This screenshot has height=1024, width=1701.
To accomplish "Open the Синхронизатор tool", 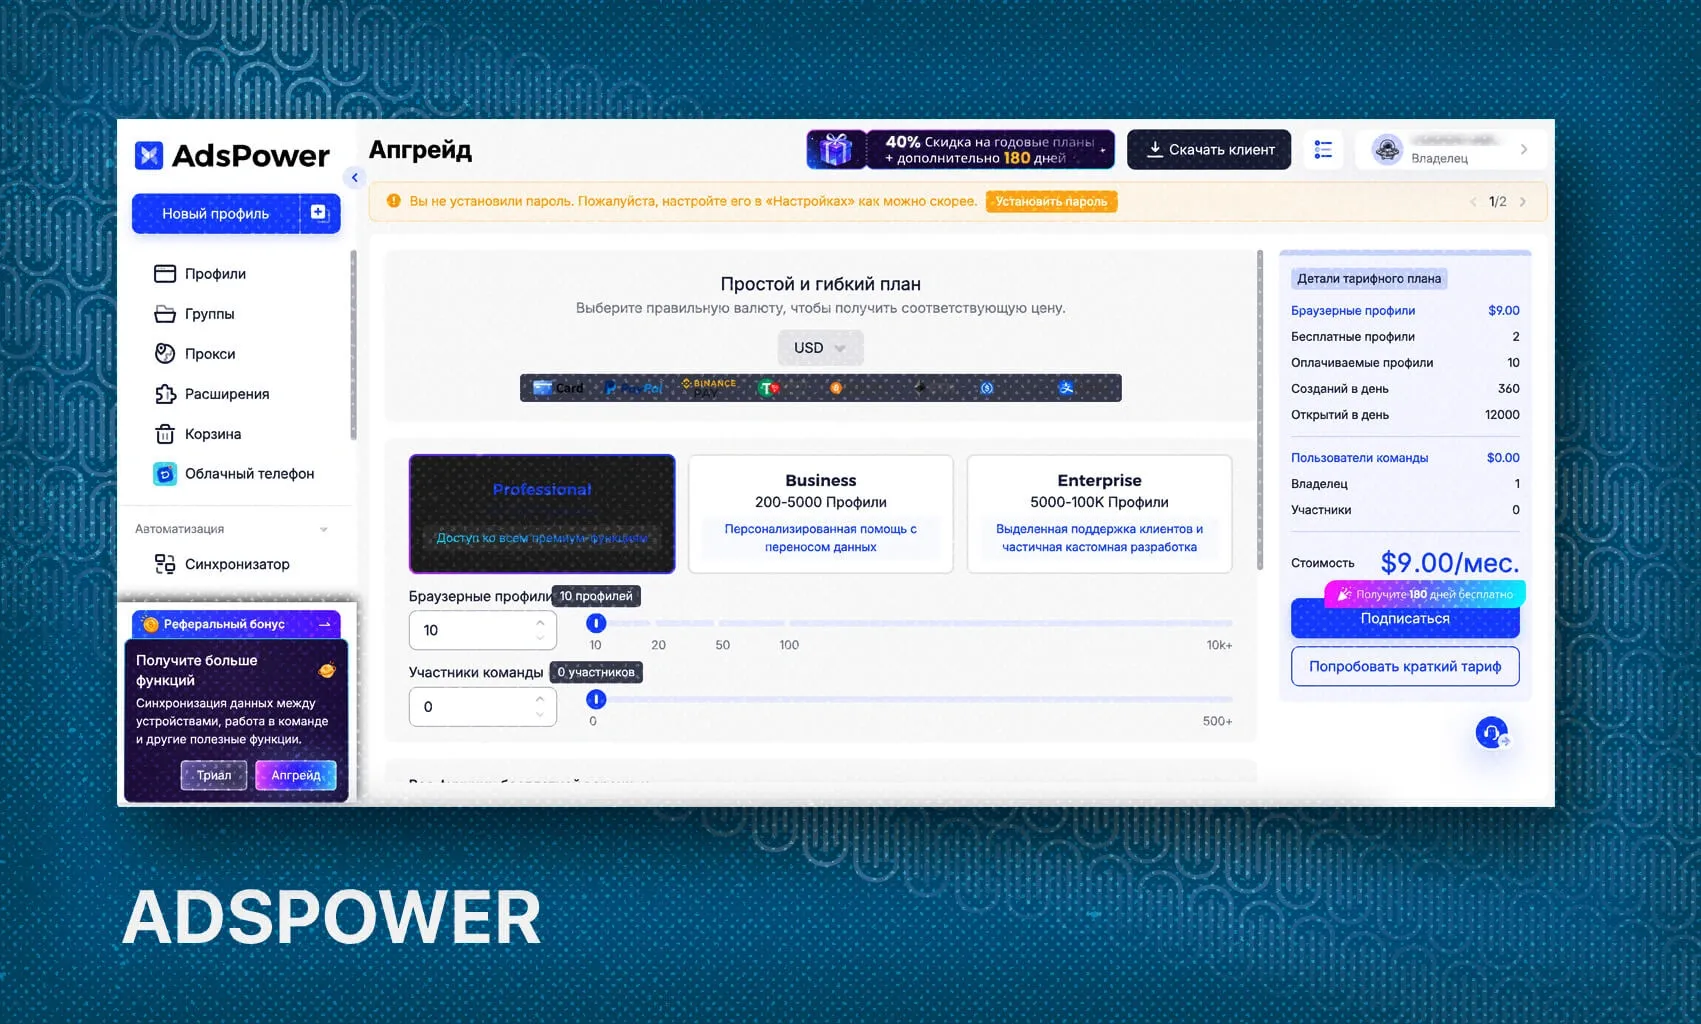I will click(222, 564).
